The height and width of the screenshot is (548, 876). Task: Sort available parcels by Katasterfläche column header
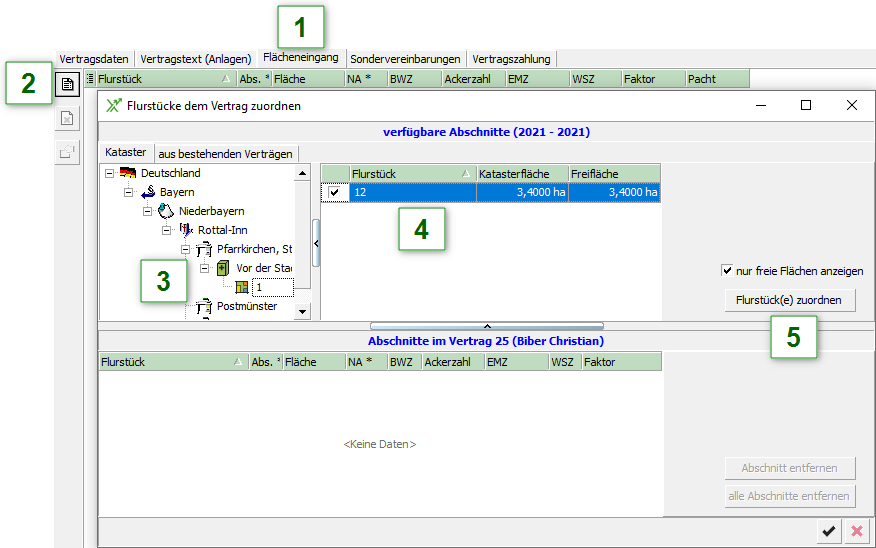[522, 174]
